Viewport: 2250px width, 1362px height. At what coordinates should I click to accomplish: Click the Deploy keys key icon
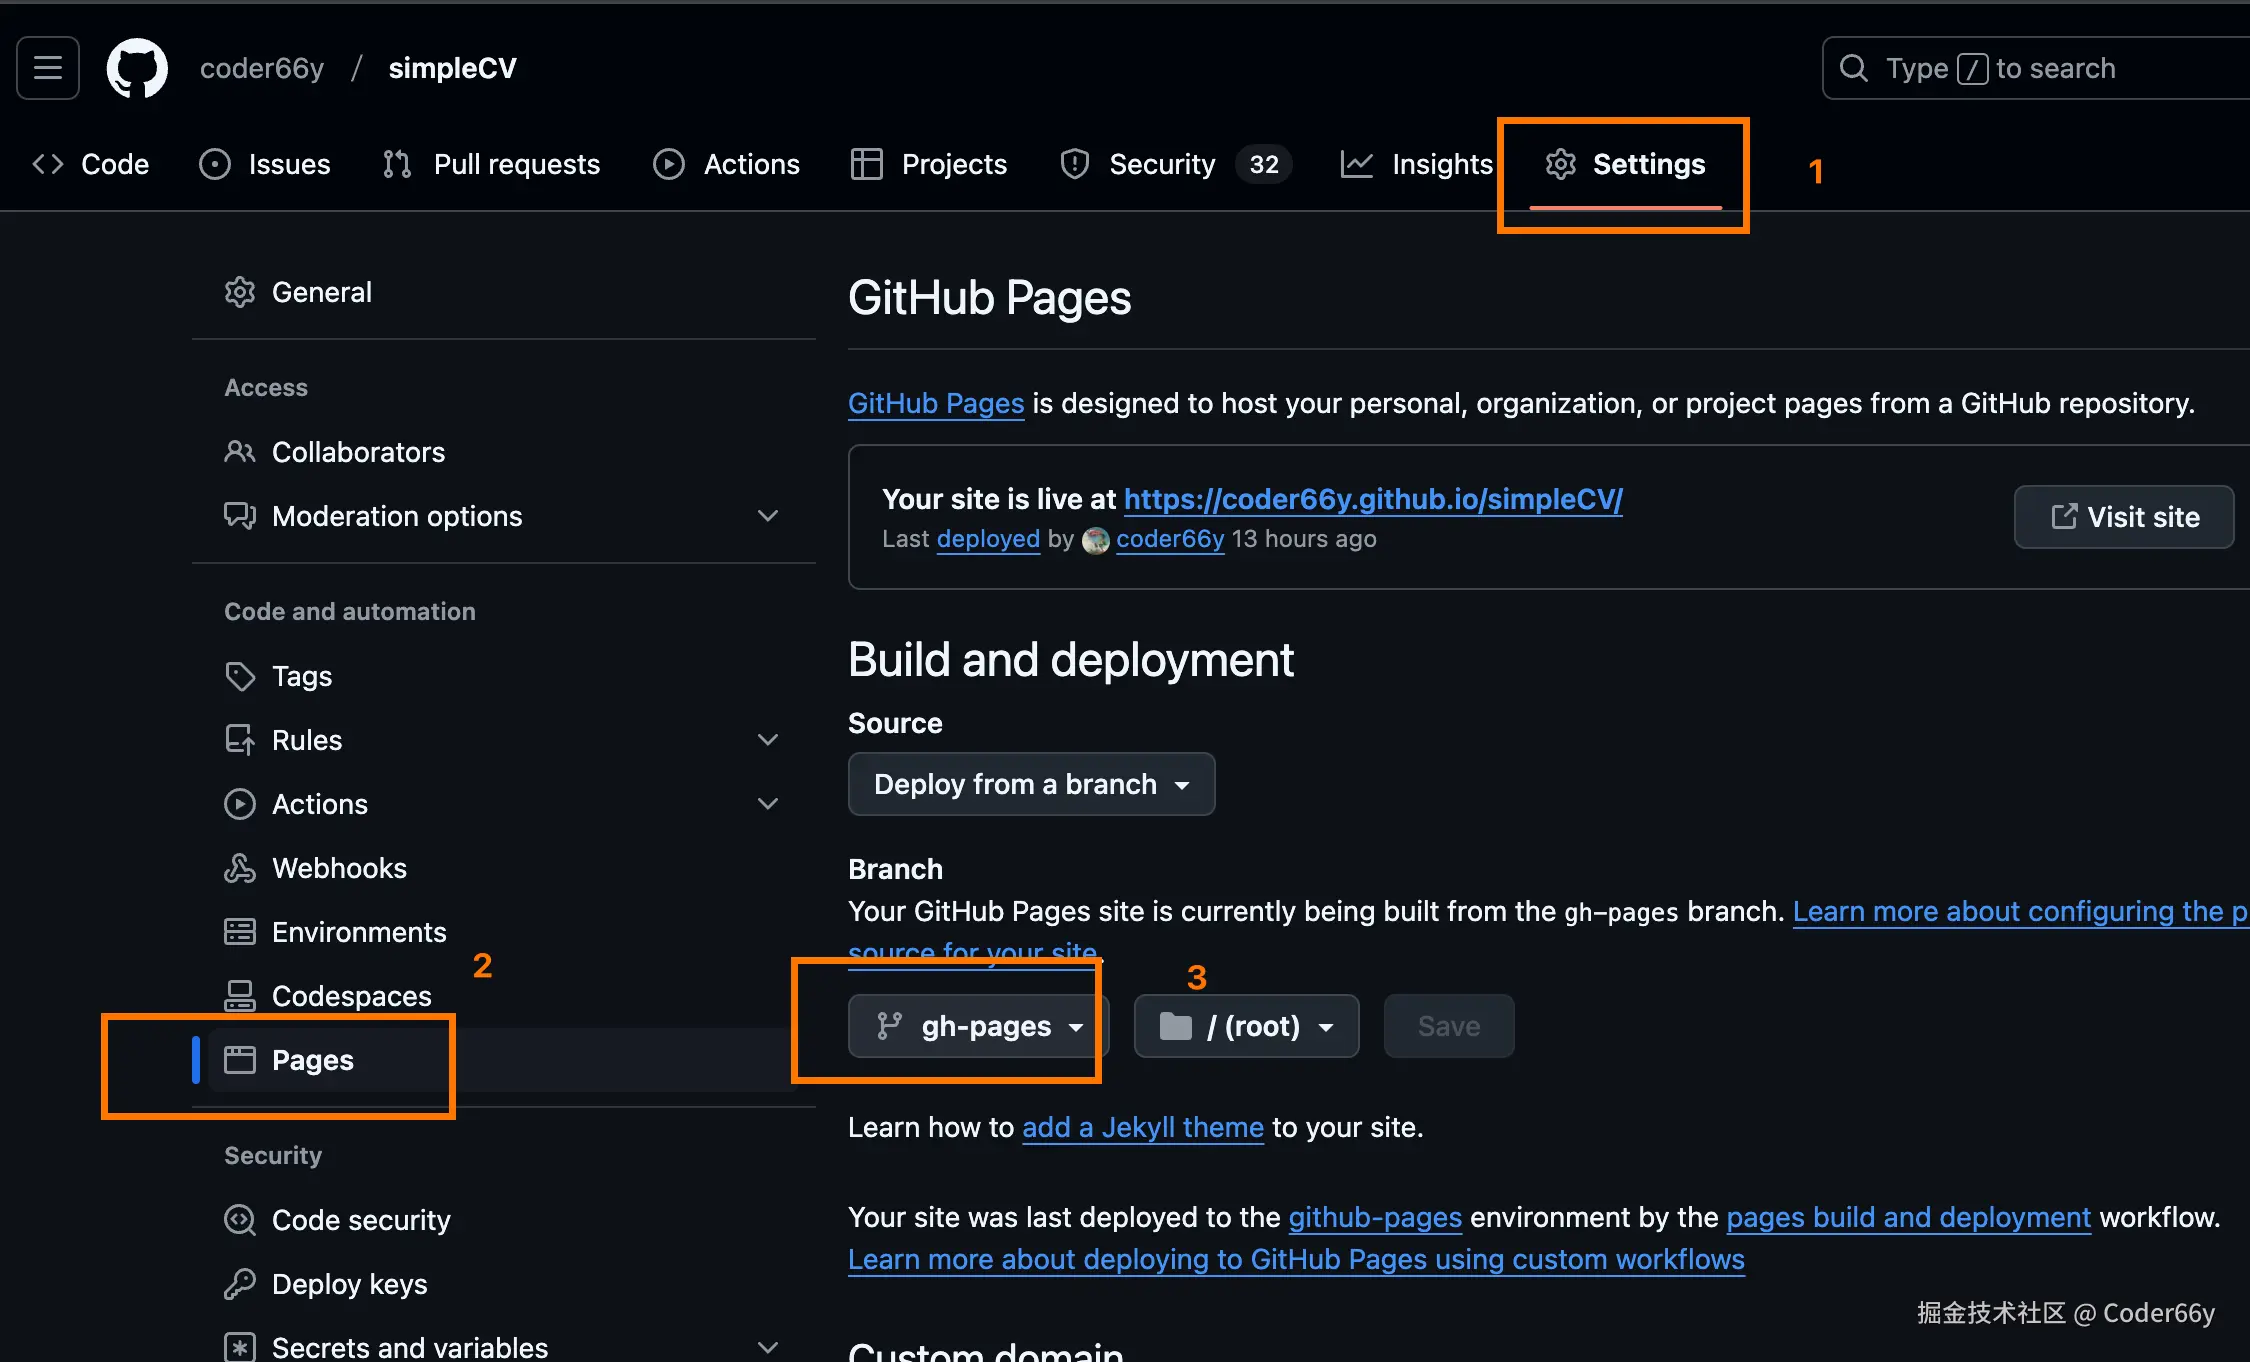240,1284
